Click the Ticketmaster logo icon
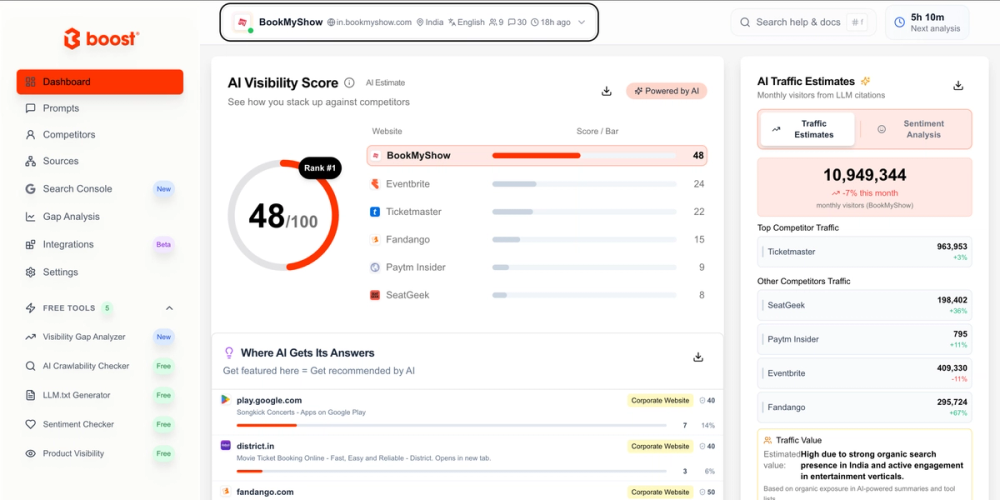This screenshot has height=500, width=1000. 375,212
